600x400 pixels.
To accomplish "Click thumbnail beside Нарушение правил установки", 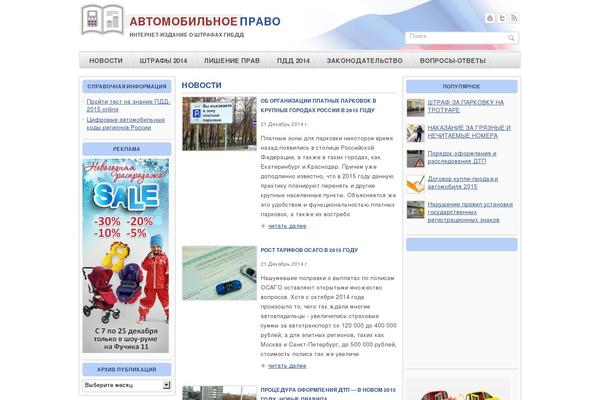I will [416, 210].
